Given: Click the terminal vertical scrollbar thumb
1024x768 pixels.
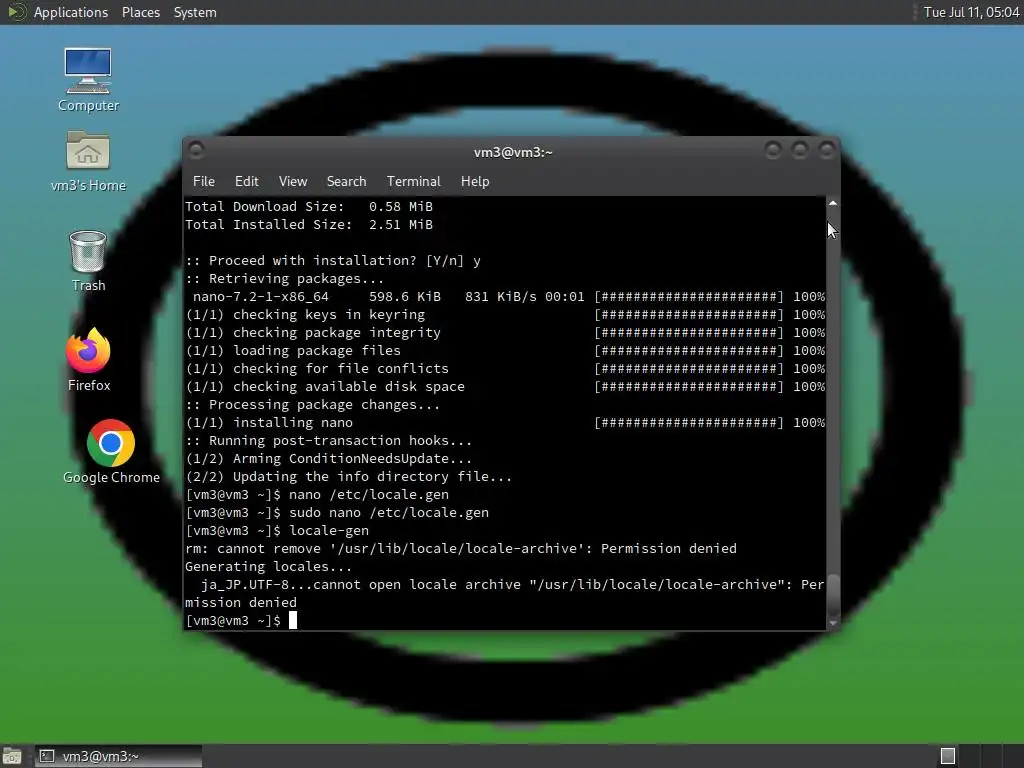Looking at the screenshot, I should pos(833,595).
